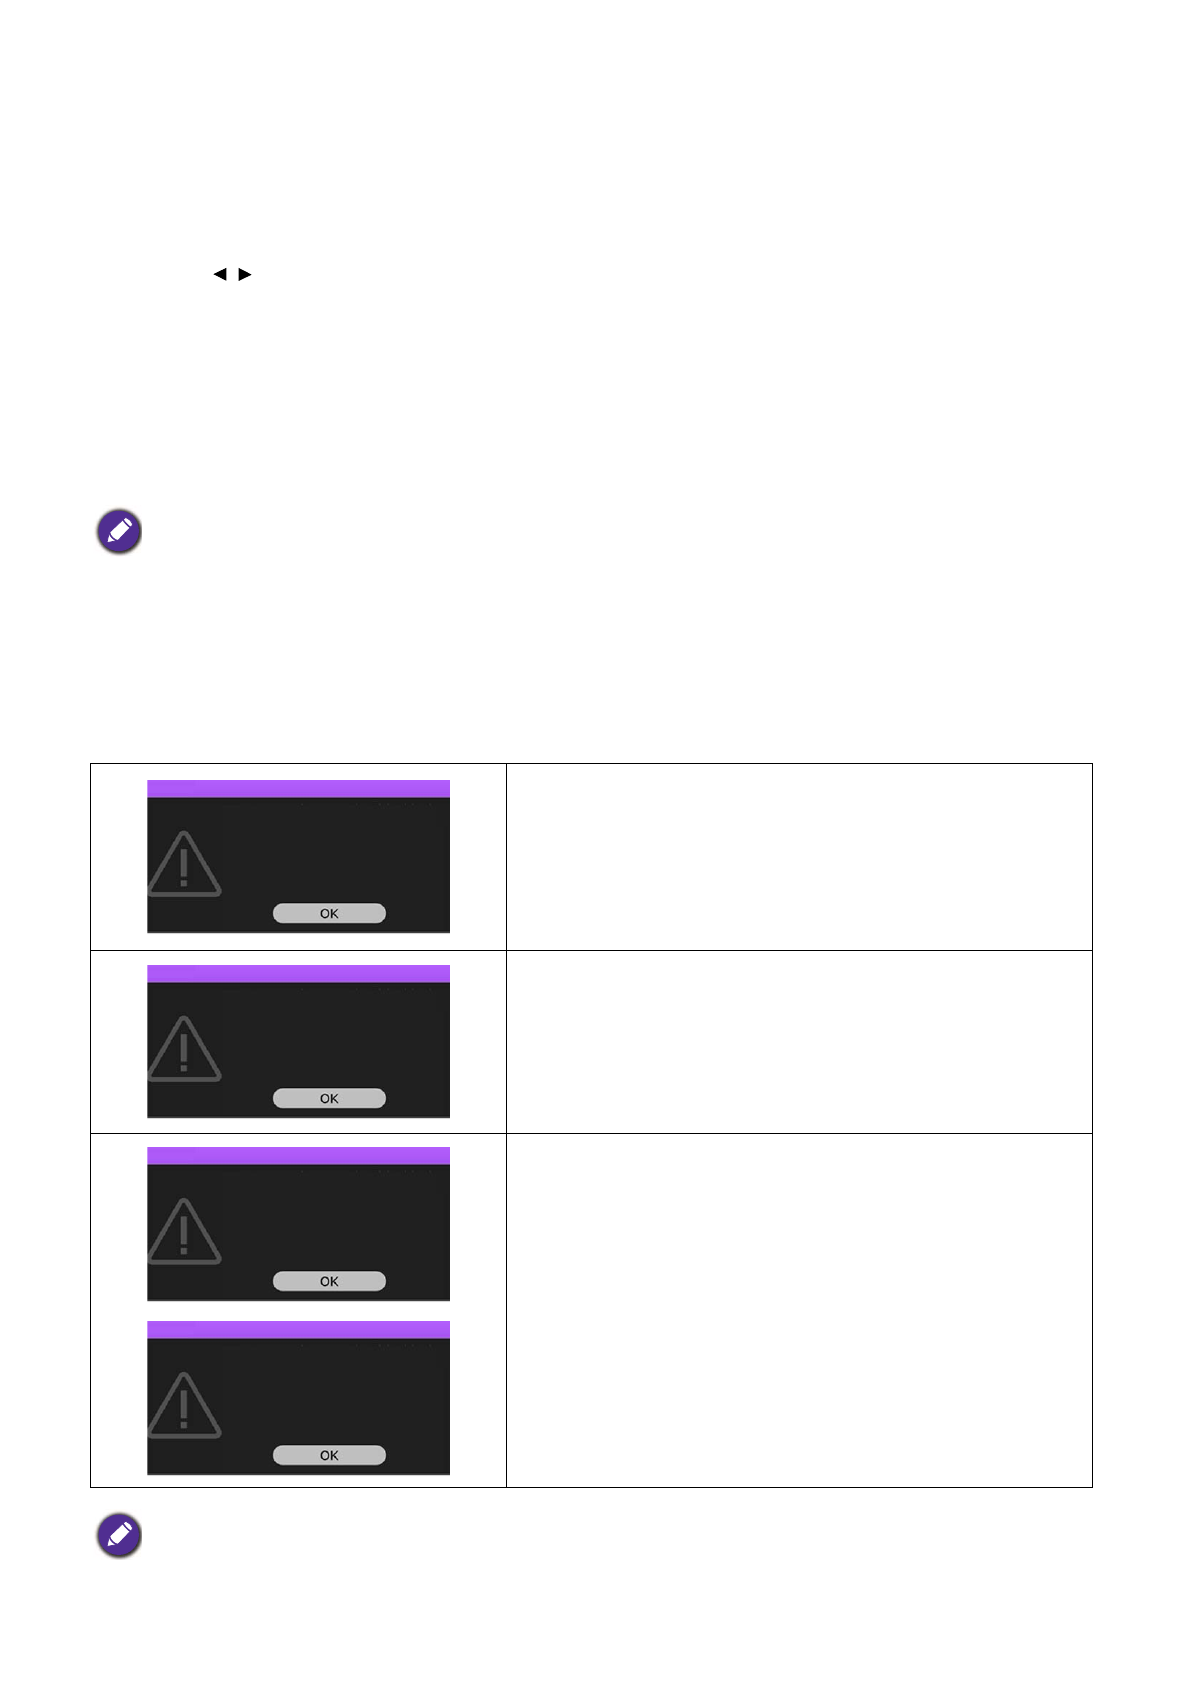Click the warning triangle in the second row's dialog
Image resolution: width=1190 pixels, height=1684 pixels.
(x=184, y=1050)
